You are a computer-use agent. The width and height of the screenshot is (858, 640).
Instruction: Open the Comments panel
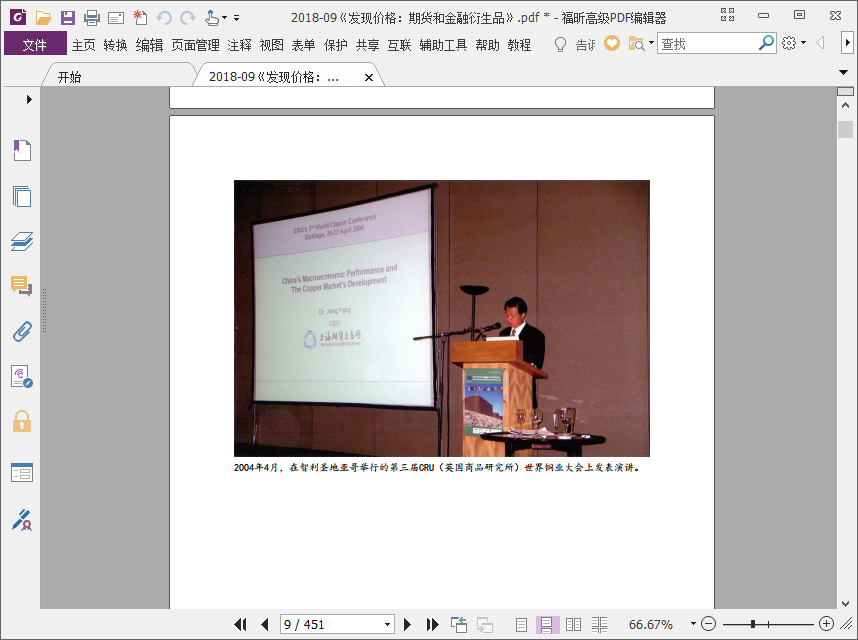(x=22, y=286)
